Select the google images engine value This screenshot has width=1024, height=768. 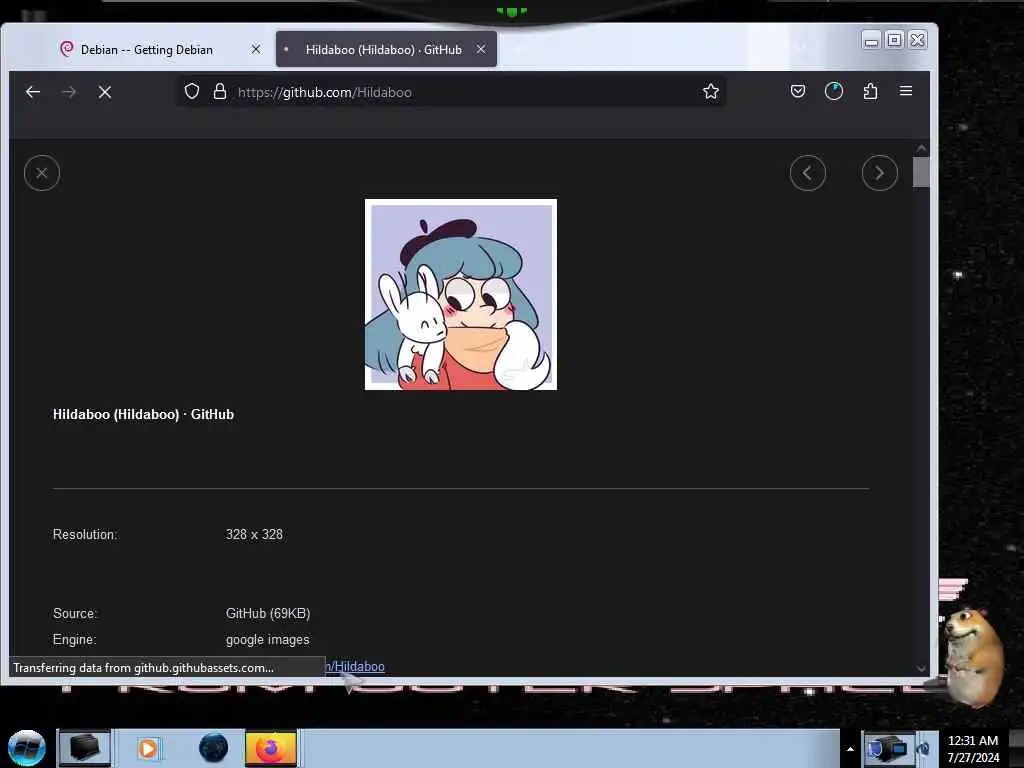click(268, 639)
